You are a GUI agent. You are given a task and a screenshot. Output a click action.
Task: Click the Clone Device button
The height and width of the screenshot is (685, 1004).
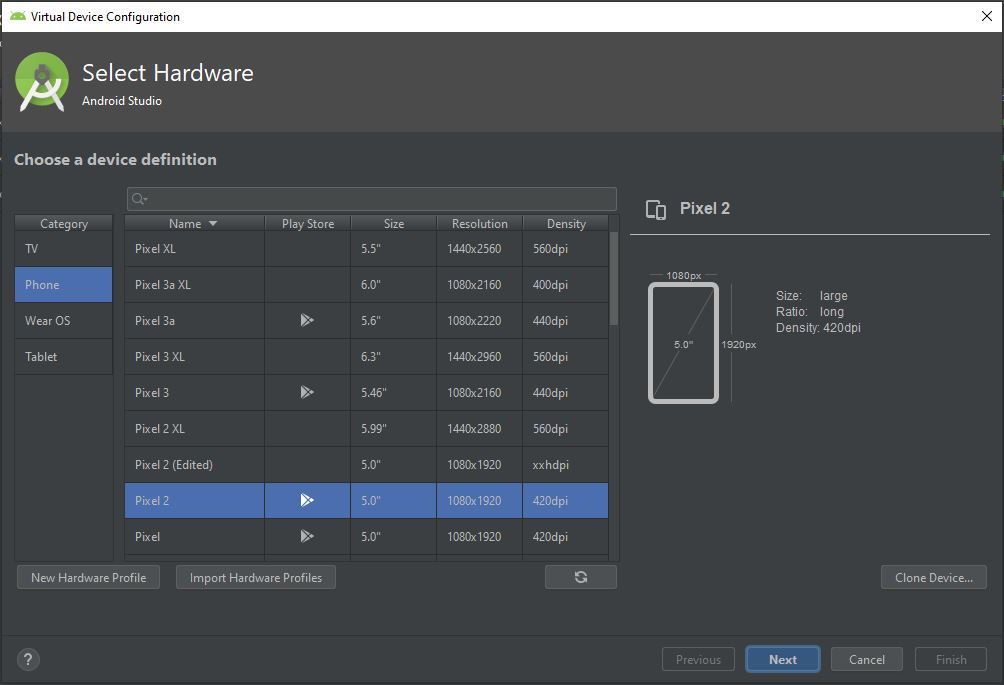(x=934, y=577)
